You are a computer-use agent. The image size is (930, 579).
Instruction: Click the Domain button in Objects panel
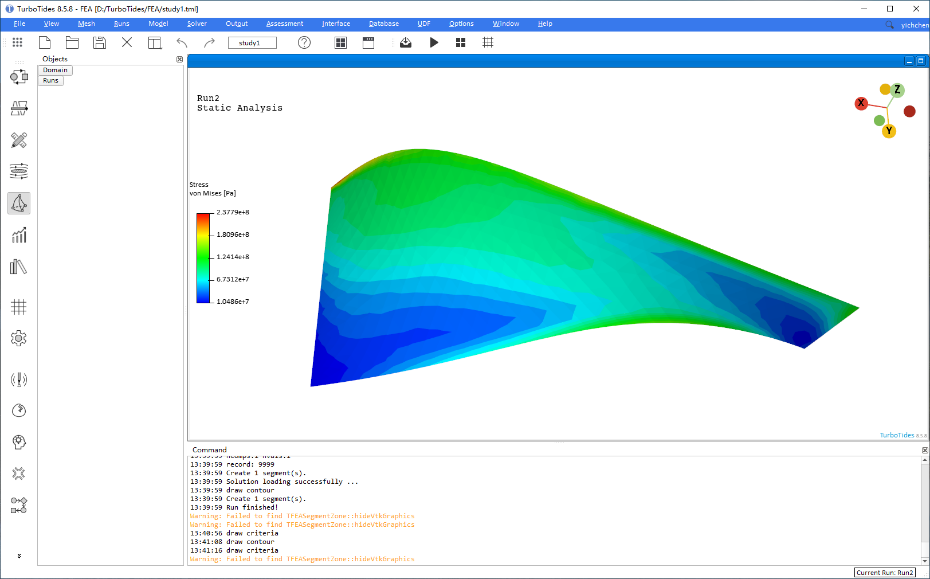[55, 70]
